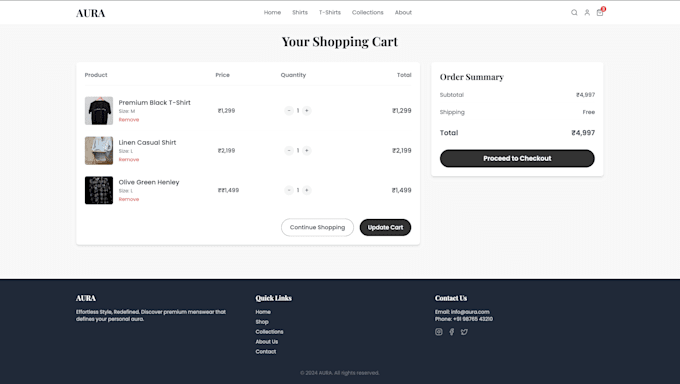Click Proceed to Checkout button
This screenshot has height=384, width=680.
[517, 158]
